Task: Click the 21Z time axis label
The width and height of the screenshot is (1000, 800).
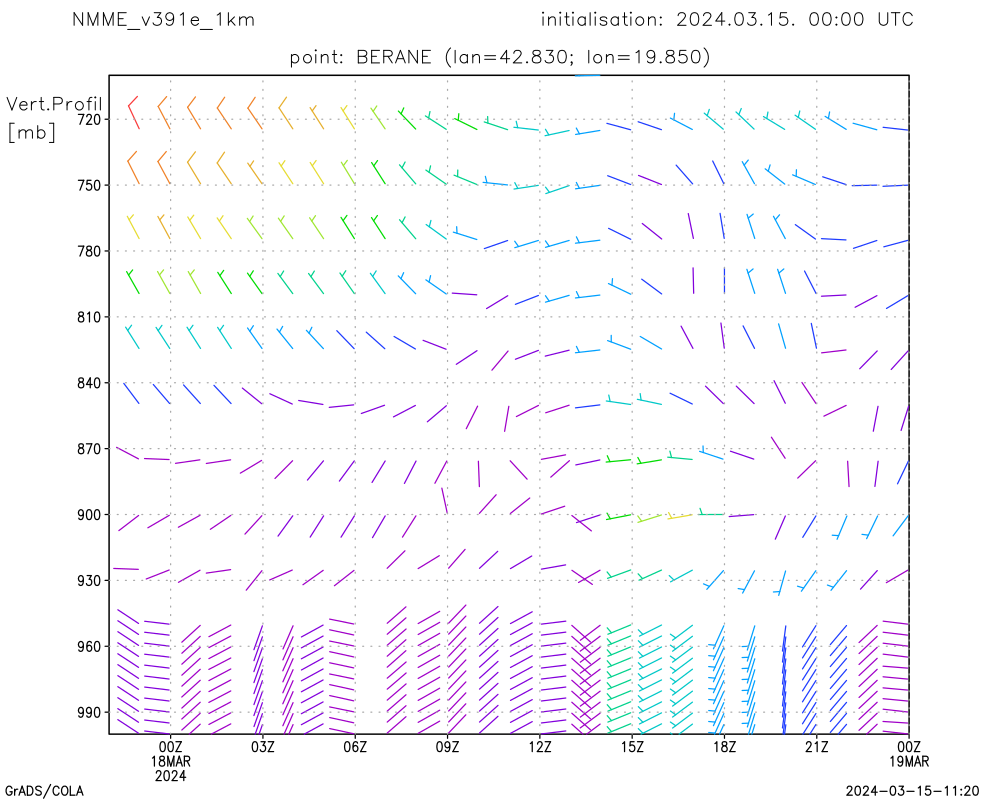Action: (x=816, y=747)
